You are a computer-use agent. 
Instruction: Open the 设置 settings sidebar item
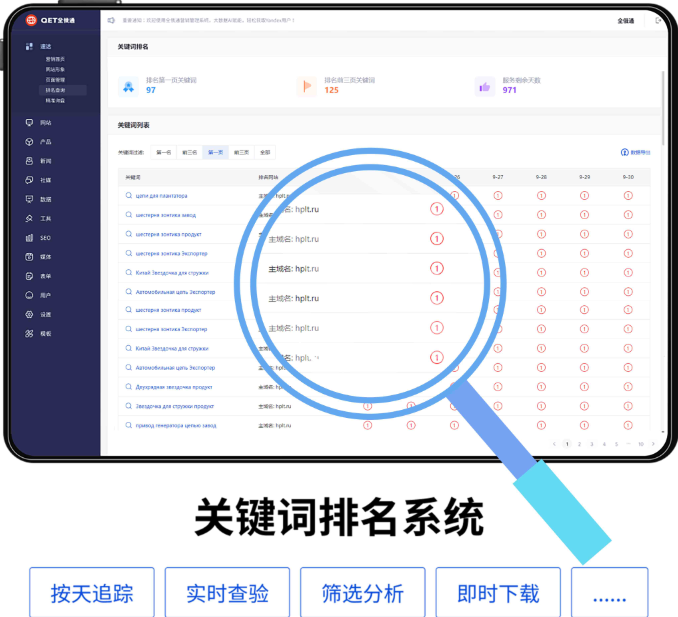45,314
